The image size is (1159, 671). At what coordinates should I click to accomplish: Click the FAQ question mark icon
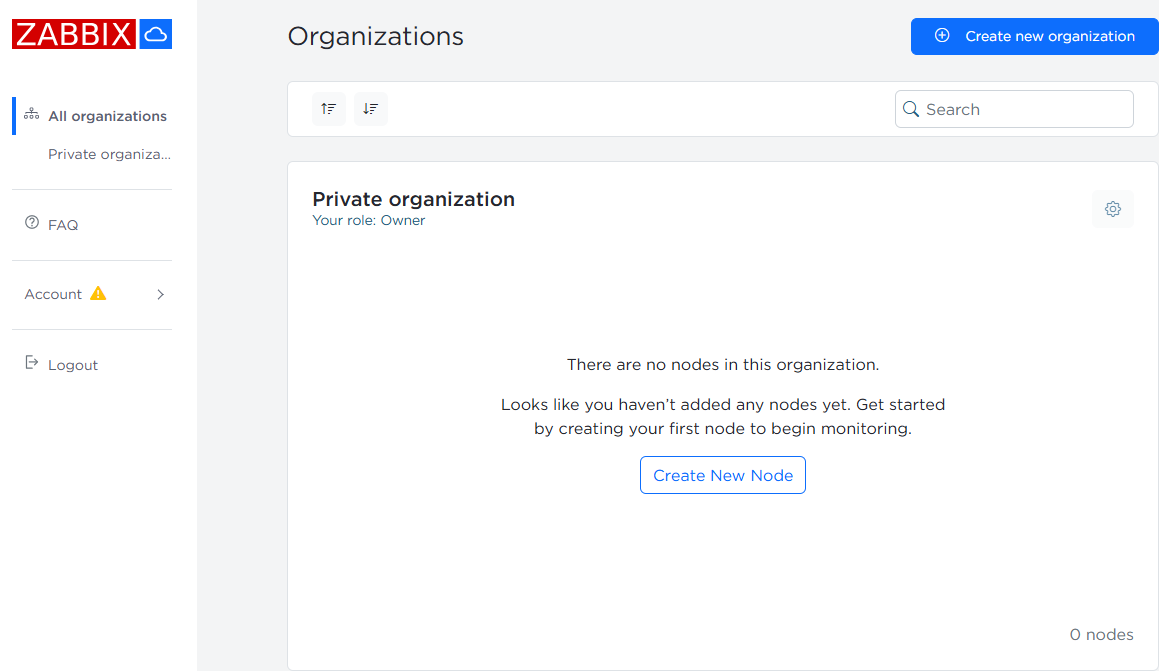[31, 223]
